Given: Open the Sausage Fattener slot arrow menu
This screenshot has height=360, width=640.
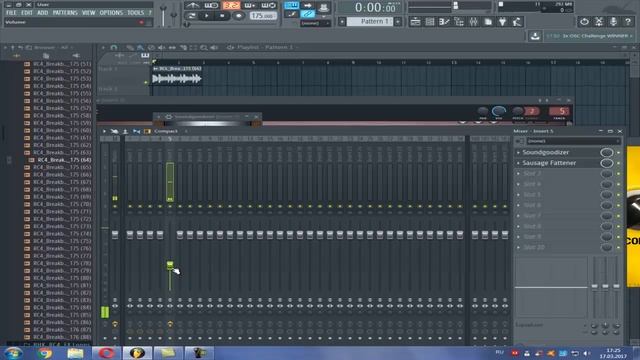Looking at the screenshot, I should point(518,163).
